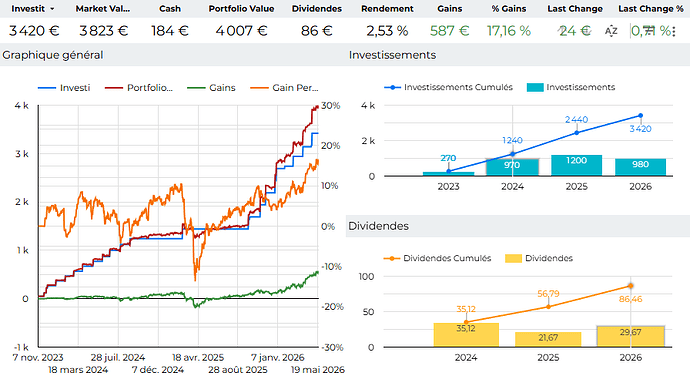Toggle the Investissements Cumulés legend entry

tap(448, 87)
